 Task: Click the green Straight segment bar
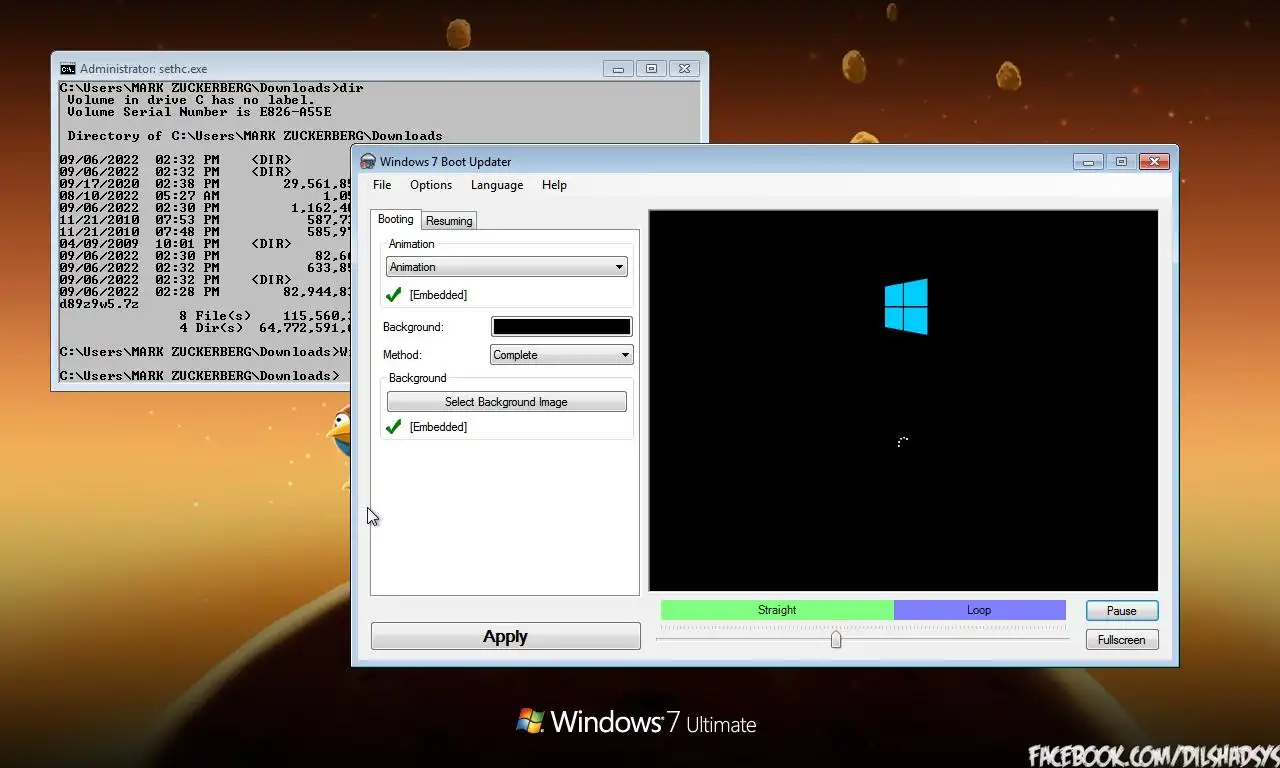777,610
